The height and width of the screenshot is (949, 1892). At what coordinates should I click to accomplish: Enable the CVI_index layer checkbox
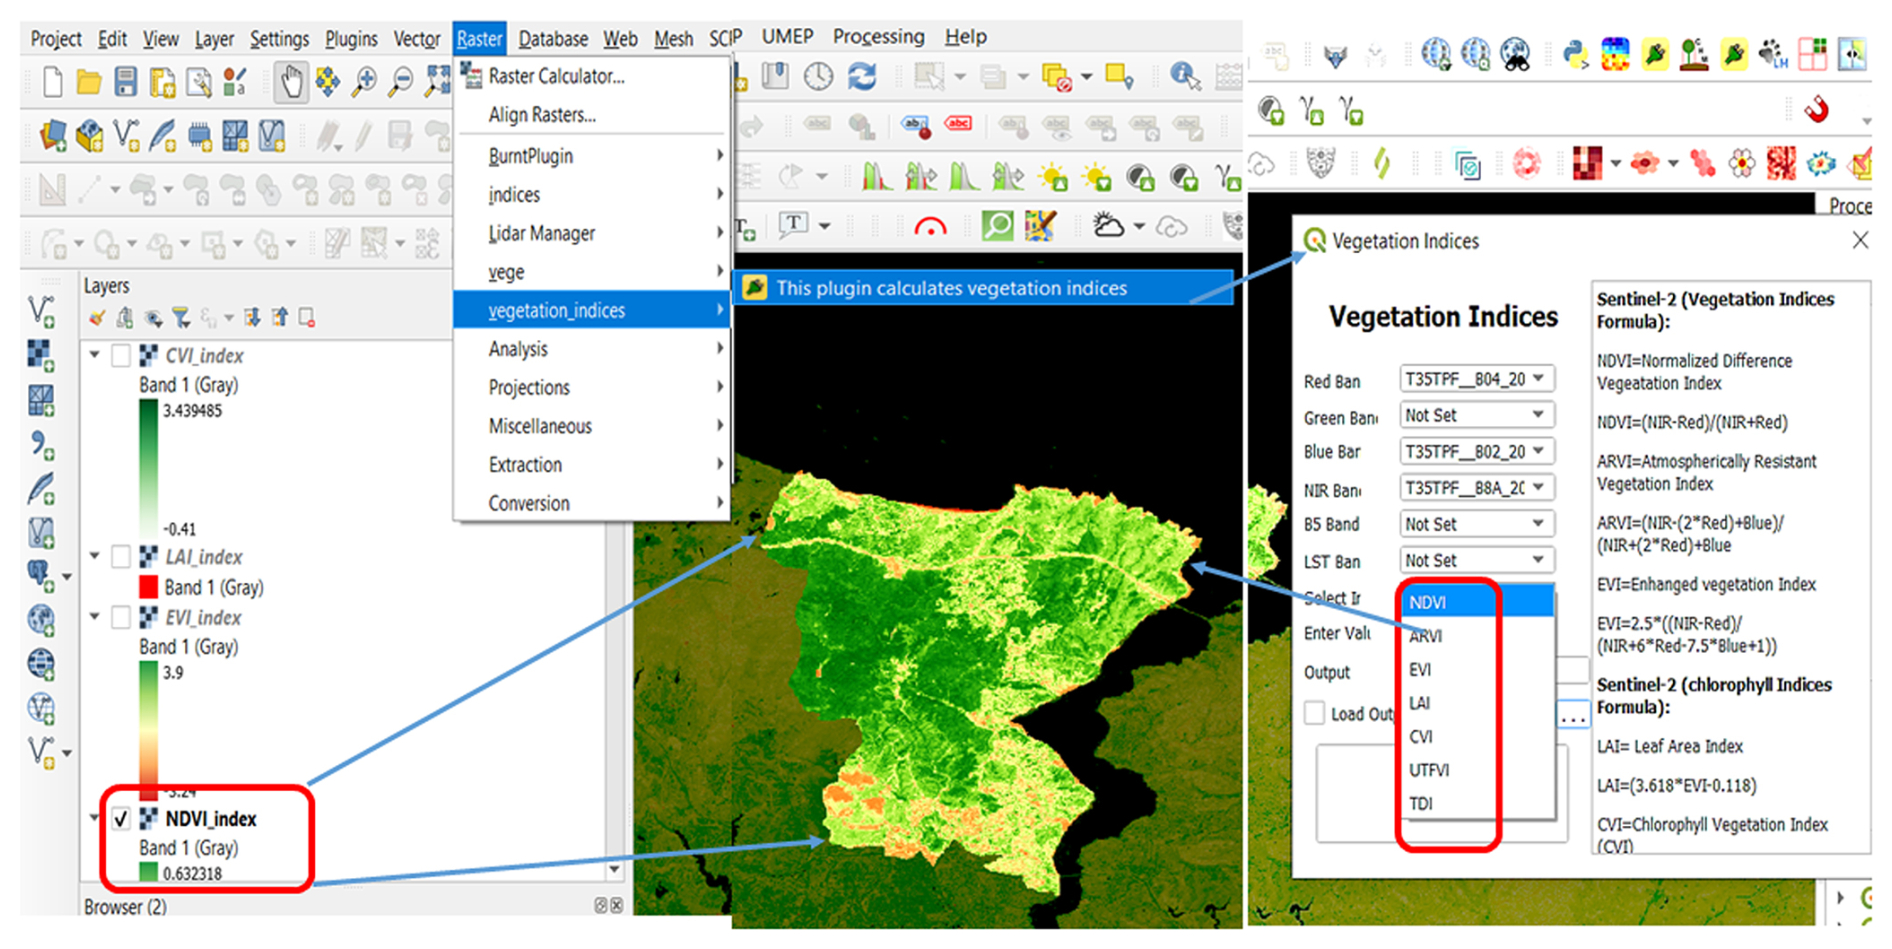(121, 356)
